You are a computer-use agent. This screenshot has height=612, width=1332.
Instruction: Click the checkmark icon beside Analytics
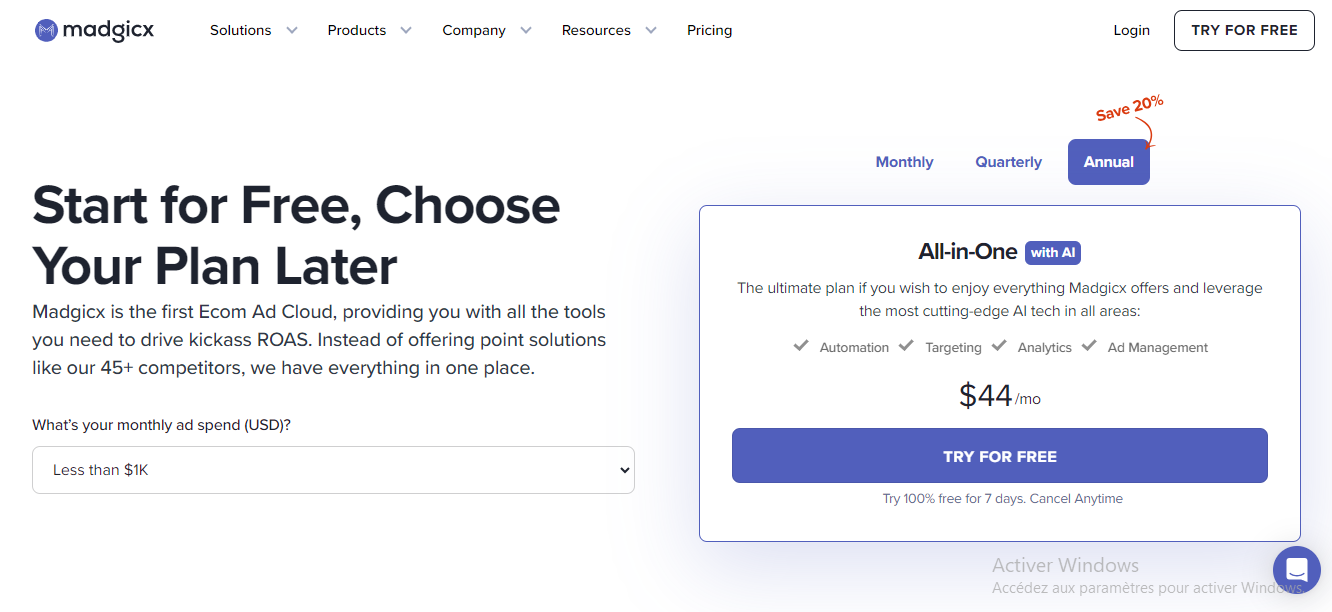coord(999,346)
